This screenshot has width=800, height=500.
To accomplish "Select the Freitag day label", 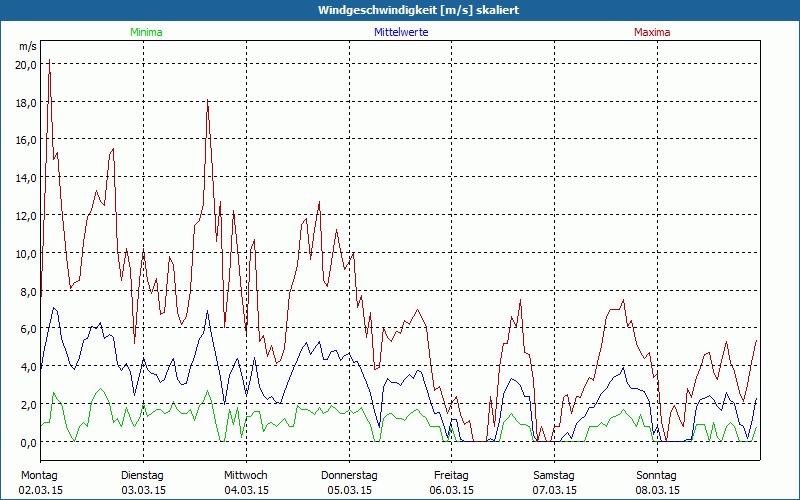I will point(452,475).
